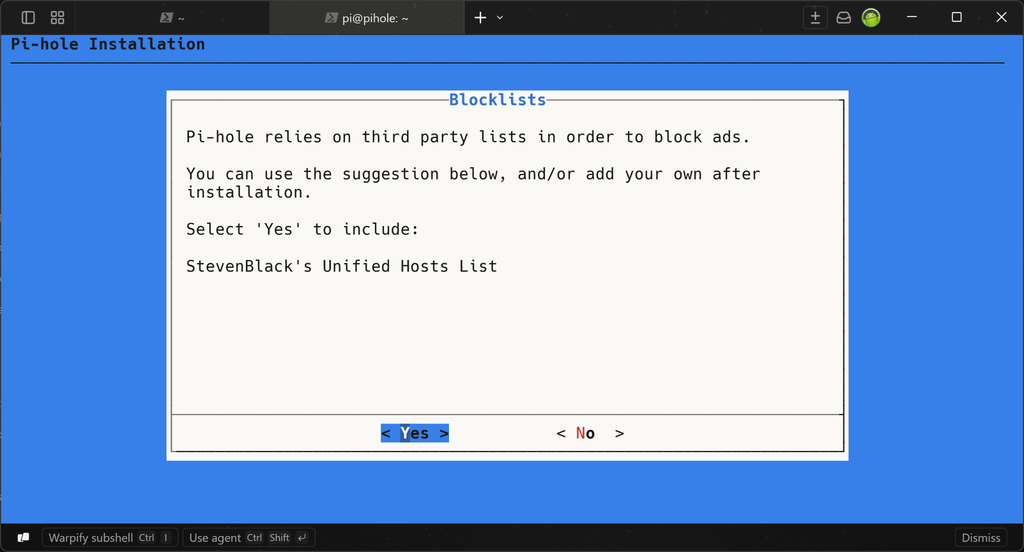Close the terminal window
The height and width of the screenshot is (552, 1024).
click(x=1001, y=18)
